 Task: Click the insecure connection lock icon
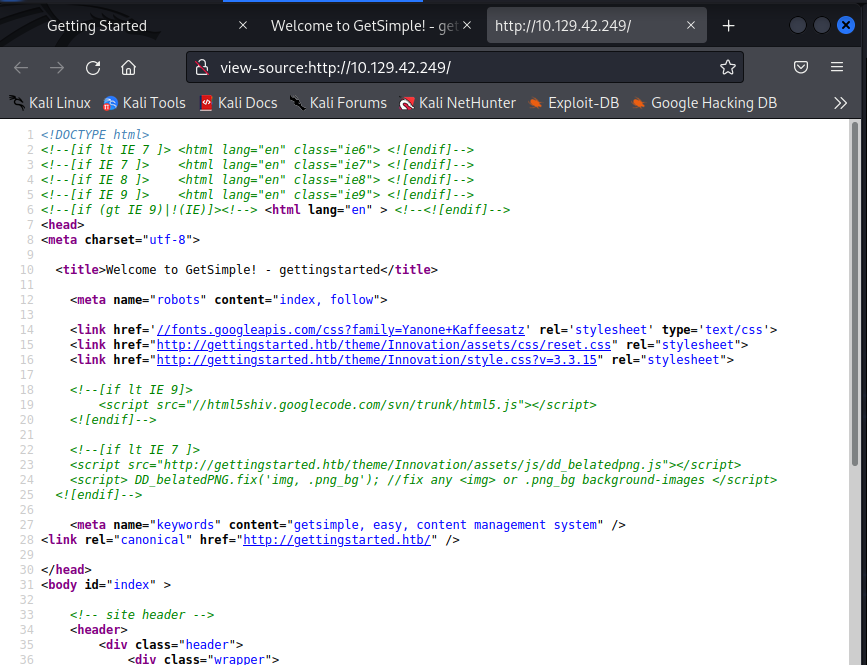coord(202,67)
